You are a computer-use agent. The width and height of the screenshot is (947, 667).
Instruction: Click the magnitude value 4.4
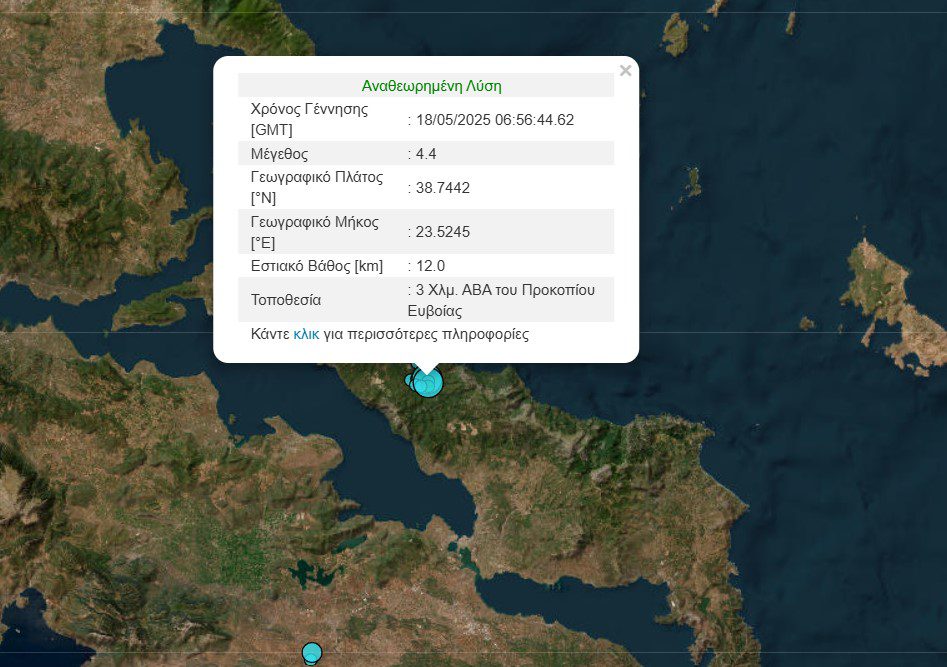[x=426, y=154]
